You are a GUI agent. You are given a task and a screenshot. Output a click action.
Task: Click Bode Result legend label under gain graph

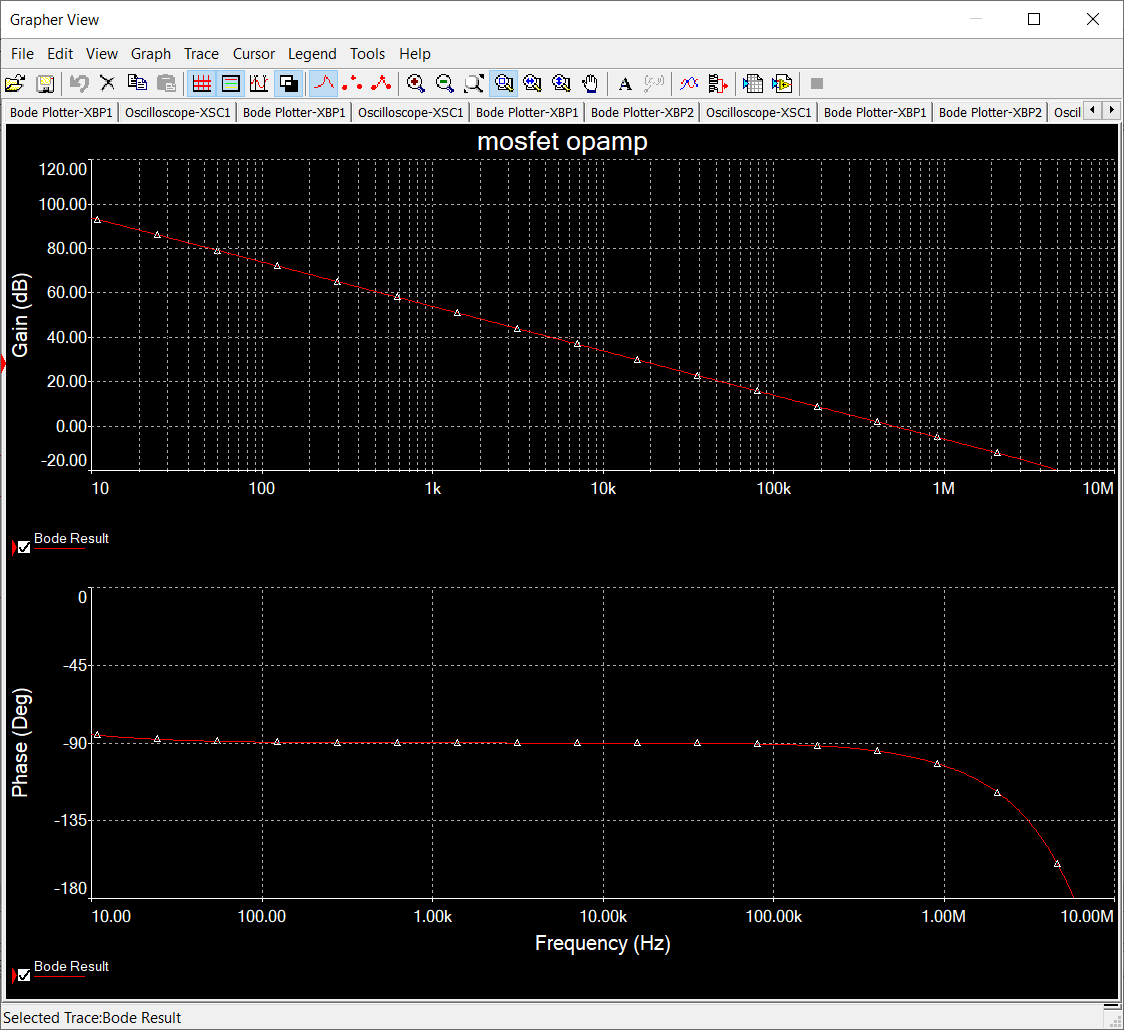pyautogui.click(x=72, y=538)
